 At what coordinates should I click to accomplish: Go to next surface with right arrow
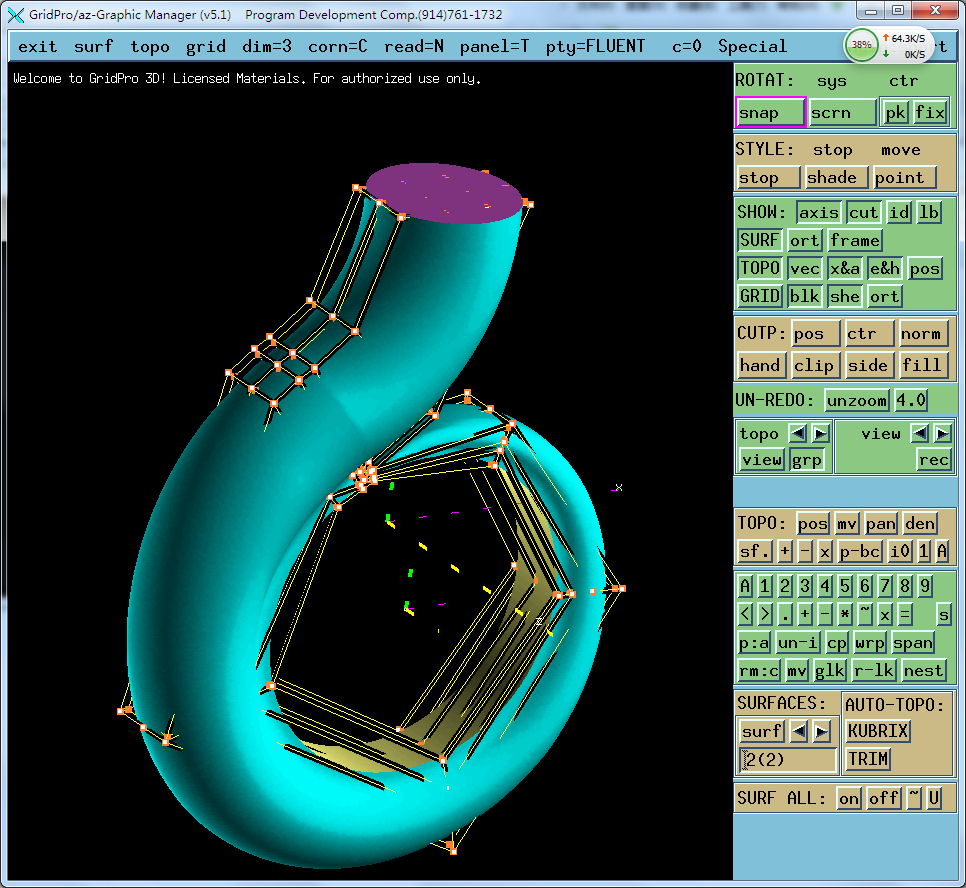click(x=822, y=731)
